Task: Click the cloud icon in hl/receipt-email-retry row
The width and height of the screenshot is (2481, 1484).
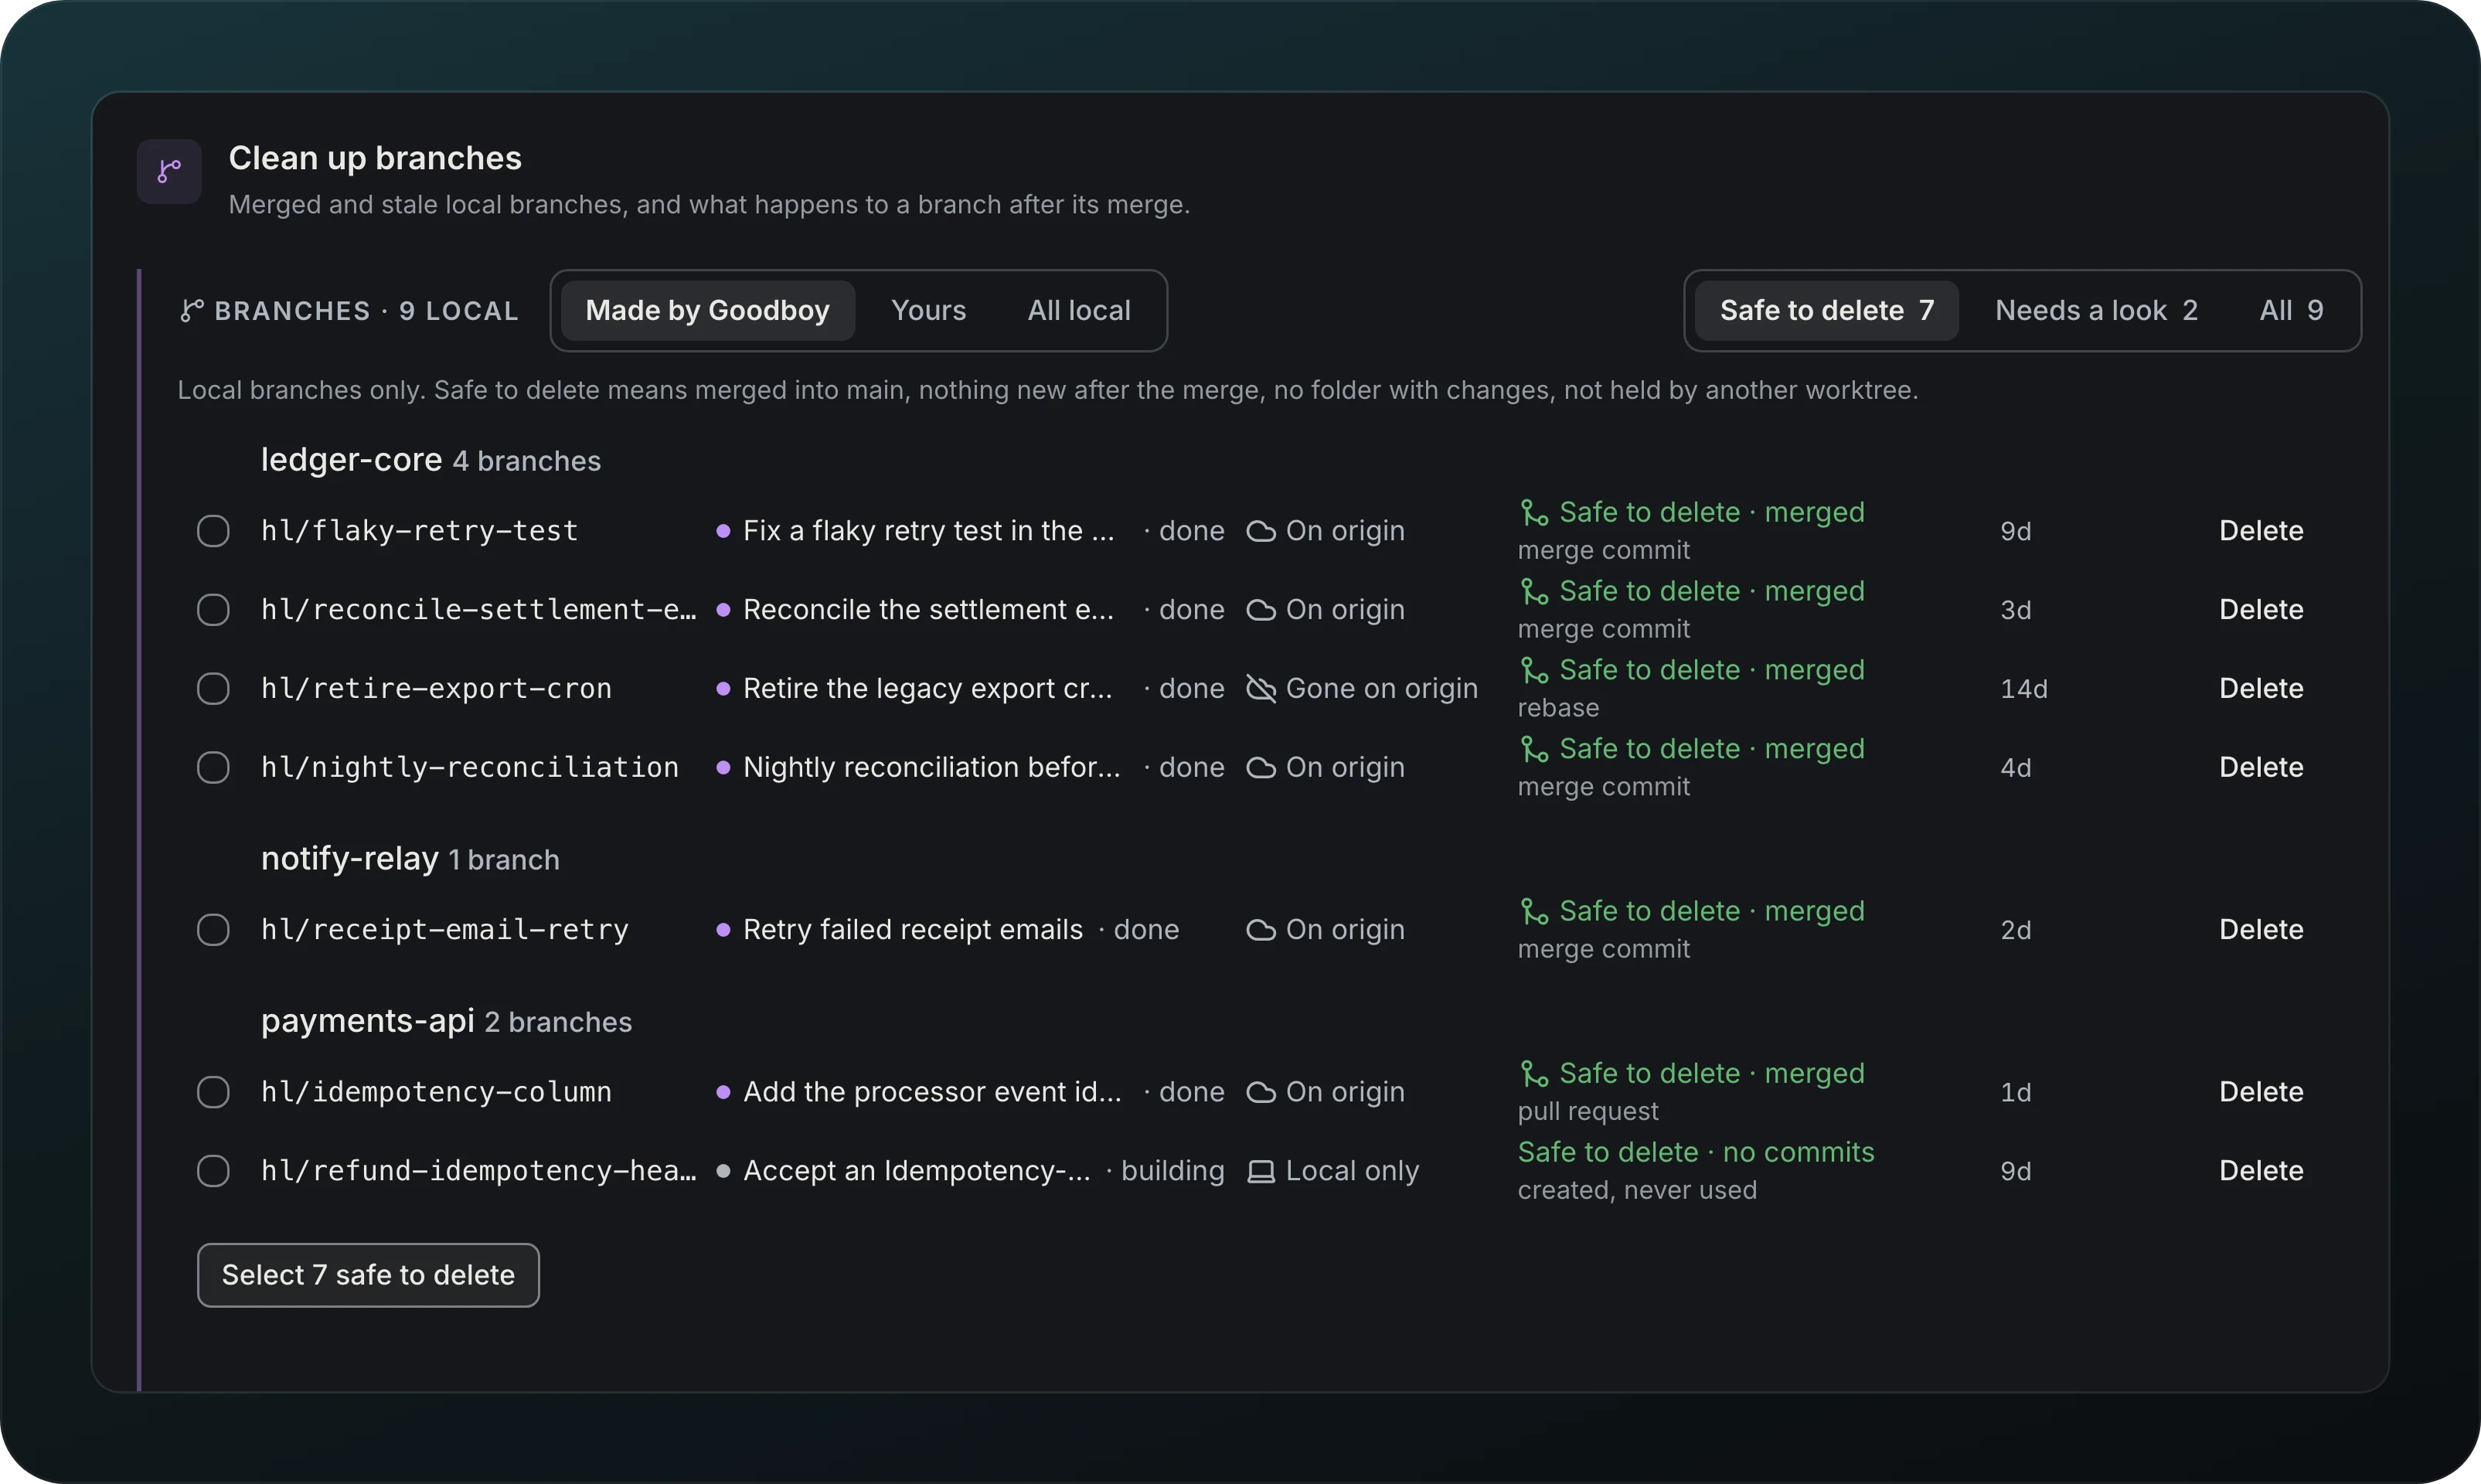Action: 1261,930
